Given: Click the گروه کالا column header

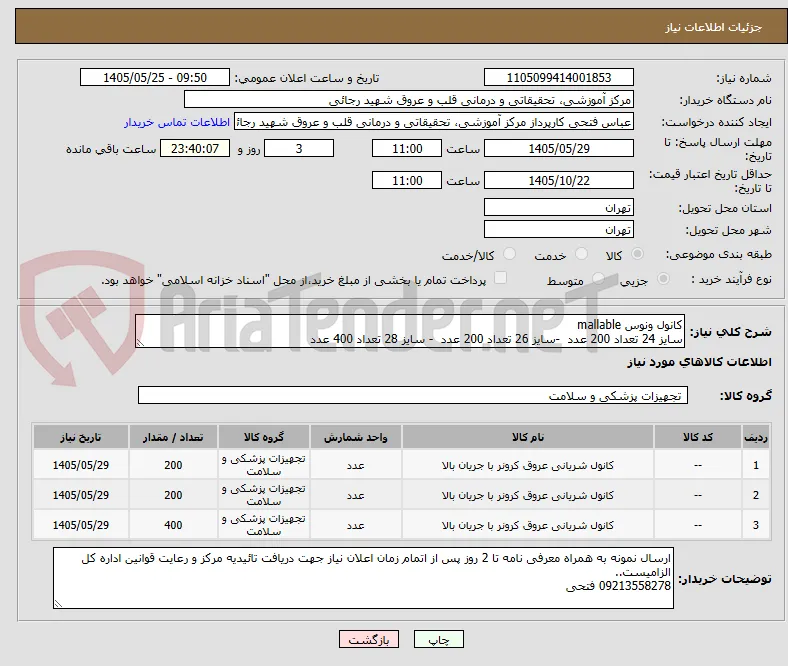Looking at the screenshot, I should (264, 437).
